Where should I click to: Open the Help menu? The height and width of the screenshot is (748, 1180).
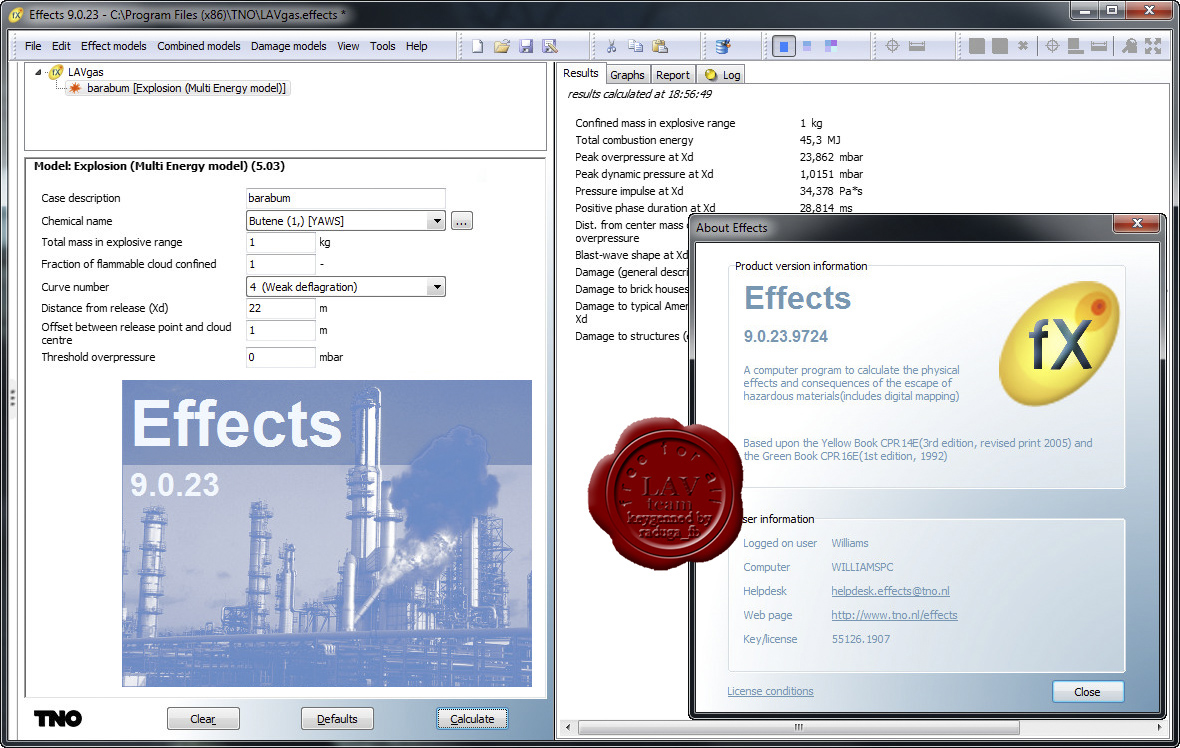[416, 46]
